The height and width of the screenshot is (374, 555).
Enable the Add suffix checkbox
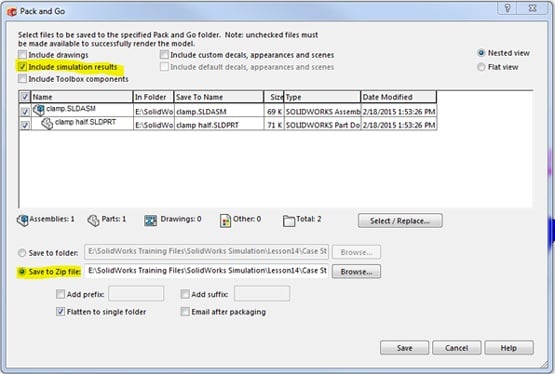[185, 294]
